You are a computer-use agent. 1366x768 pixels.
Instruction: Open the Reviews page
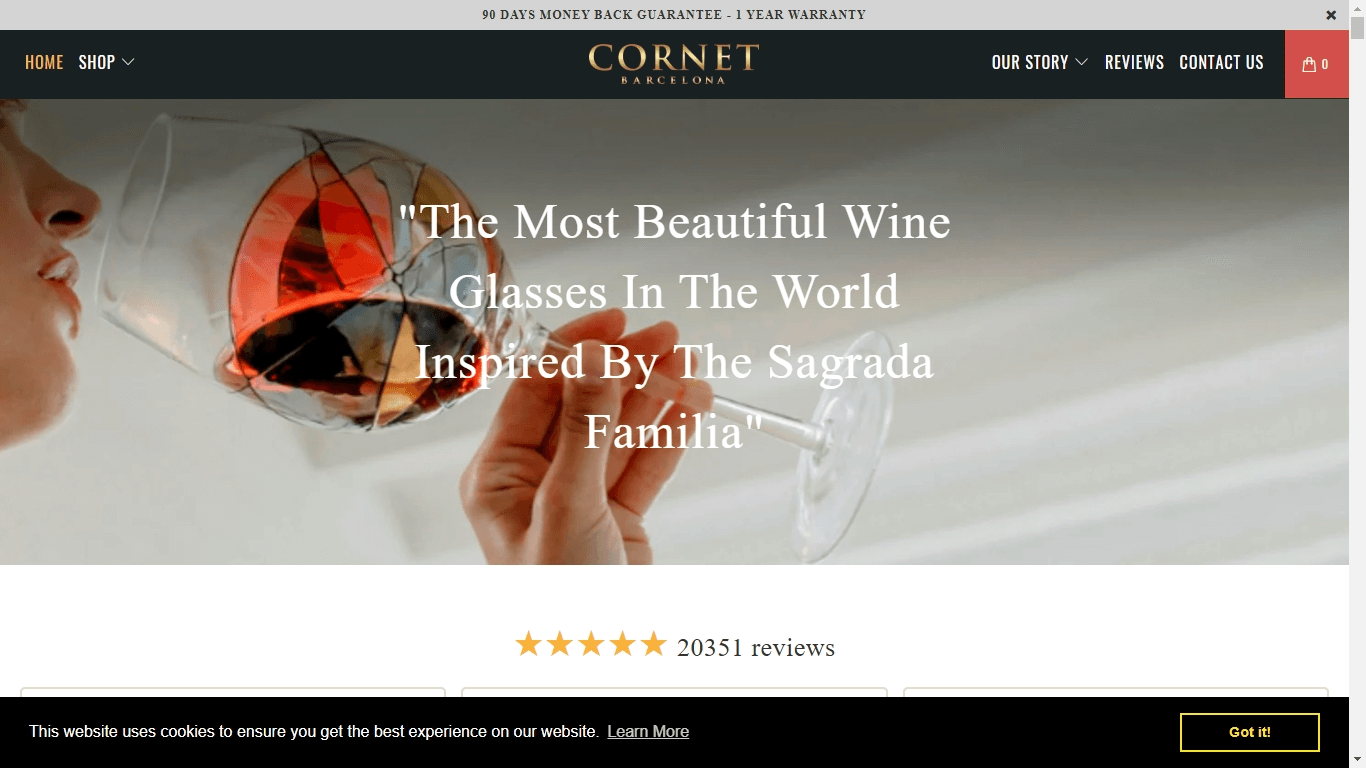tap(1134, 62)
